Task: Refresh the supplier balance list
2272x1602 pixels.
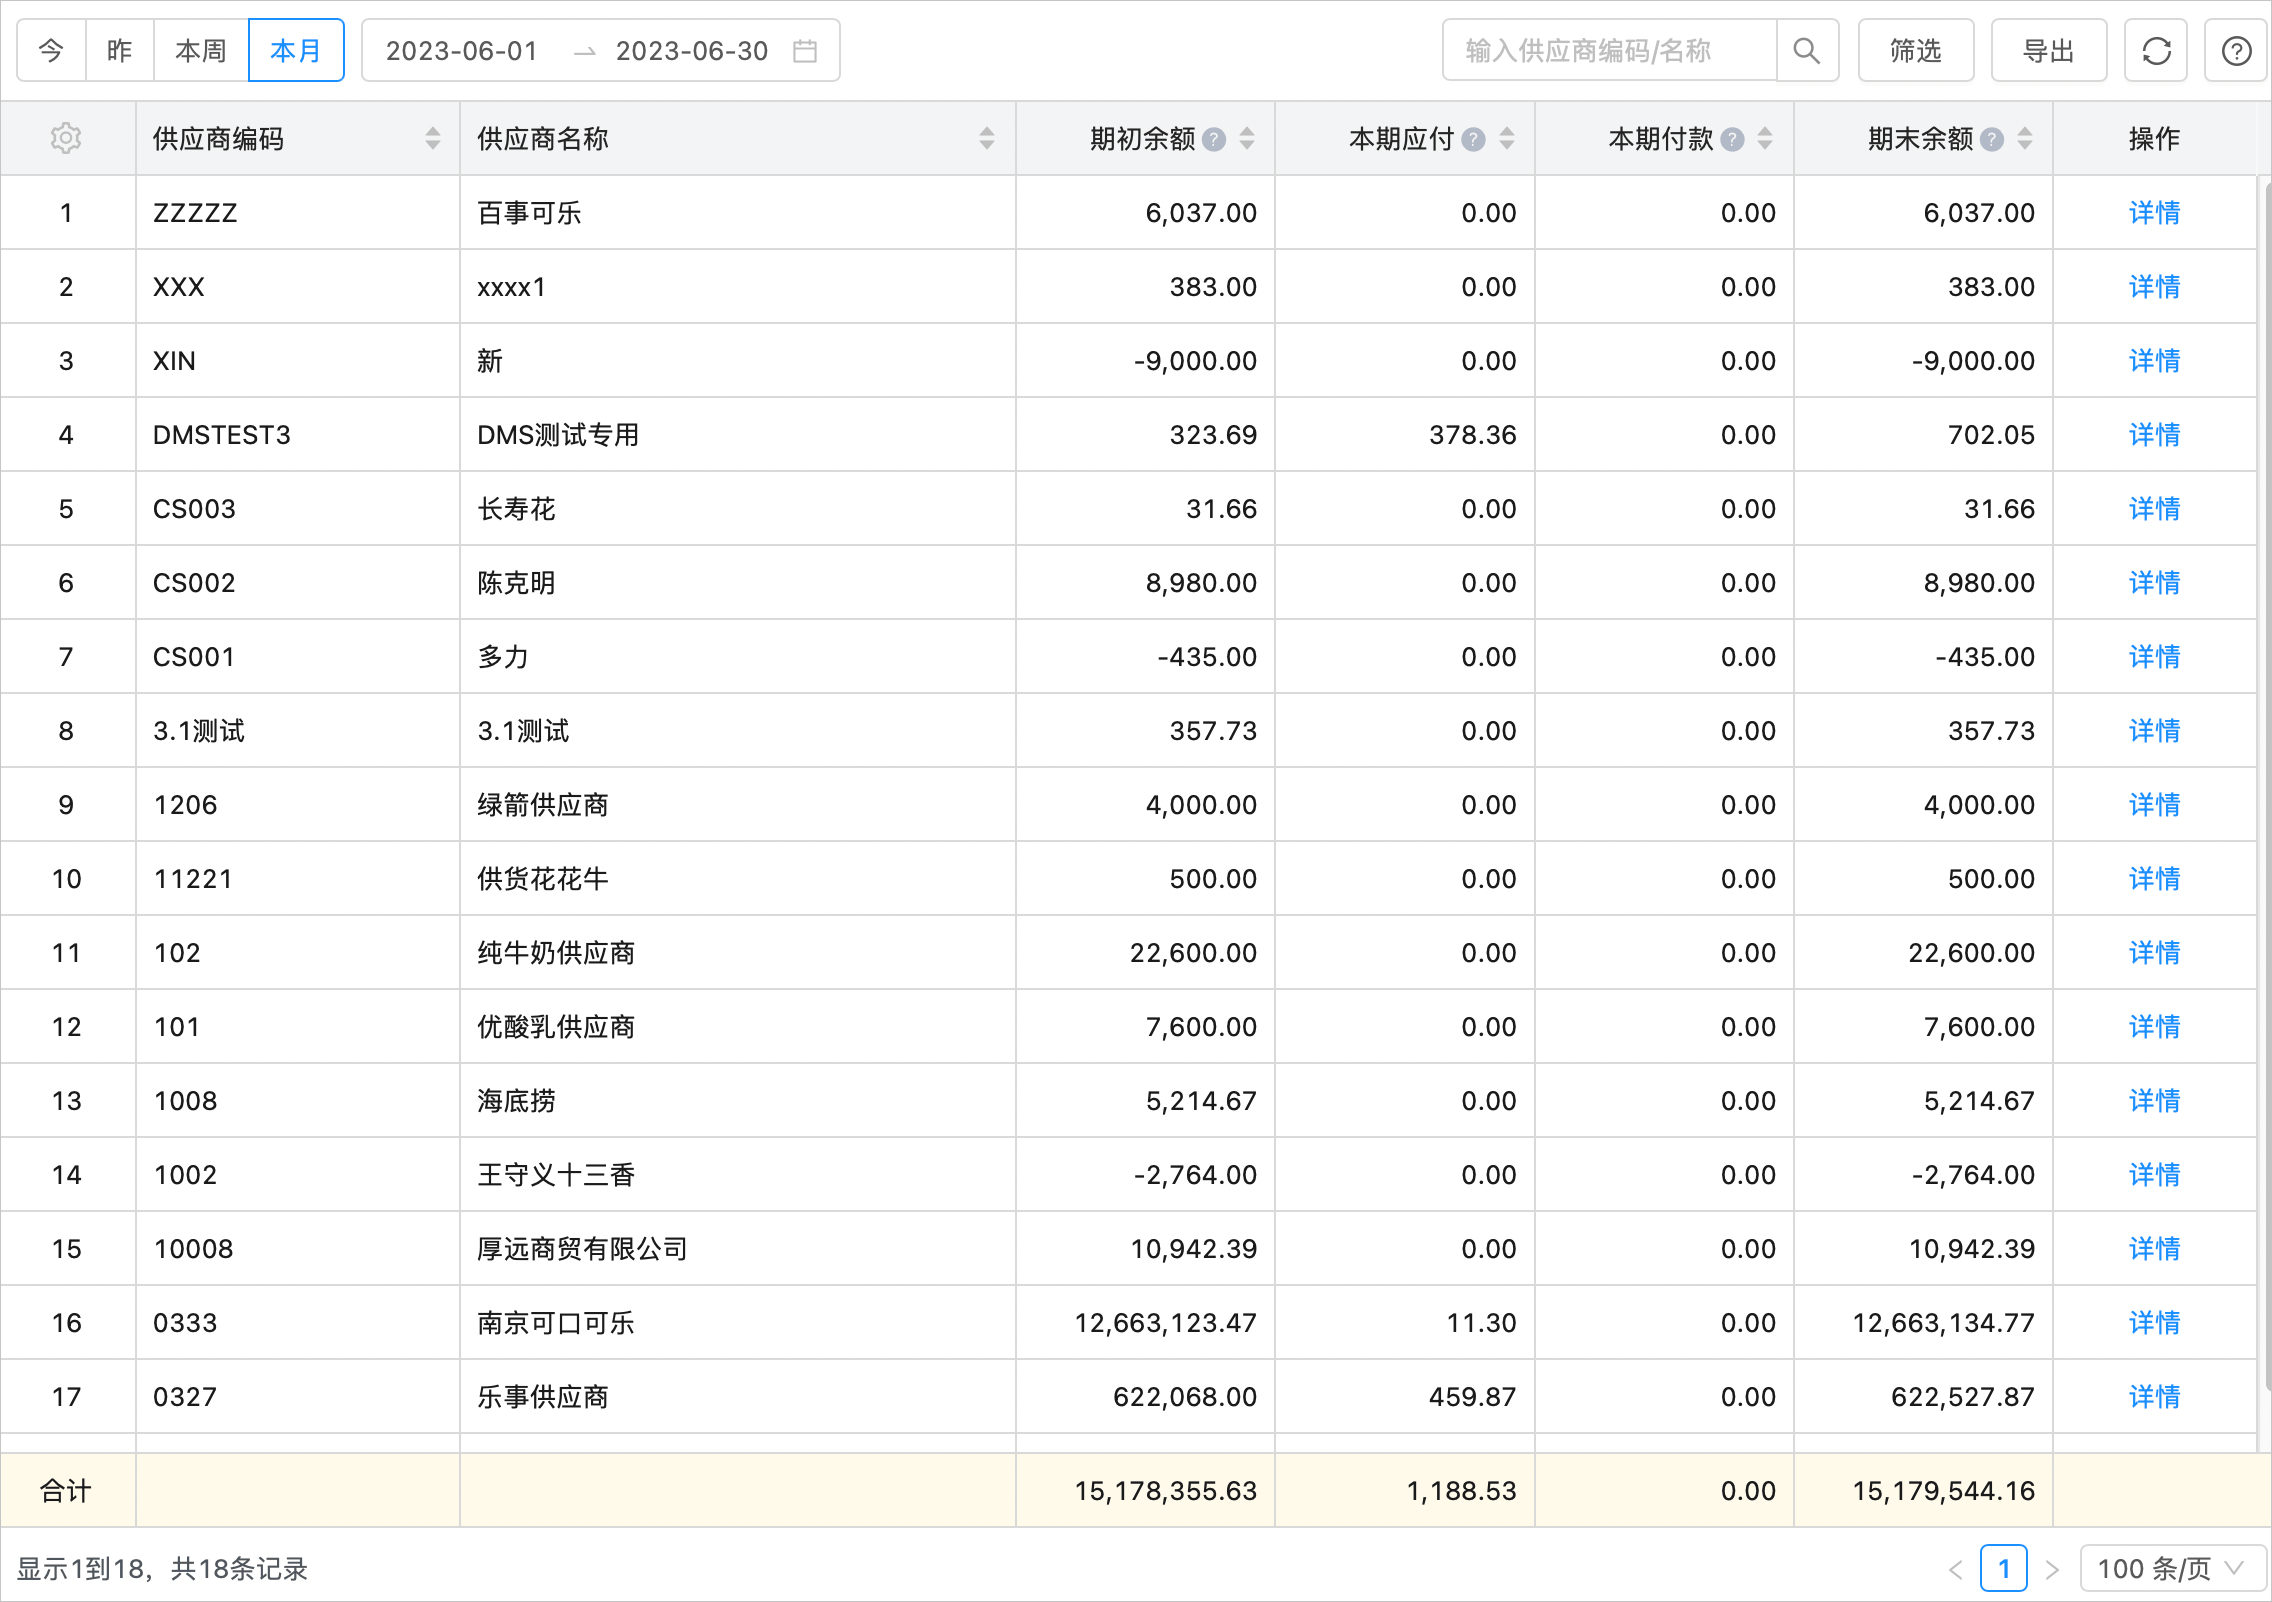Action: tap(2156, 50)
